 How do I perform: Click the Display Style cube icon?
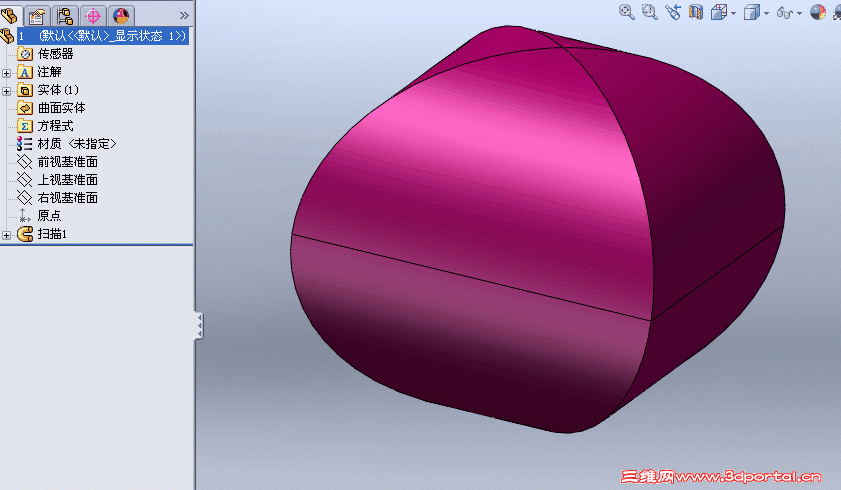752,12
